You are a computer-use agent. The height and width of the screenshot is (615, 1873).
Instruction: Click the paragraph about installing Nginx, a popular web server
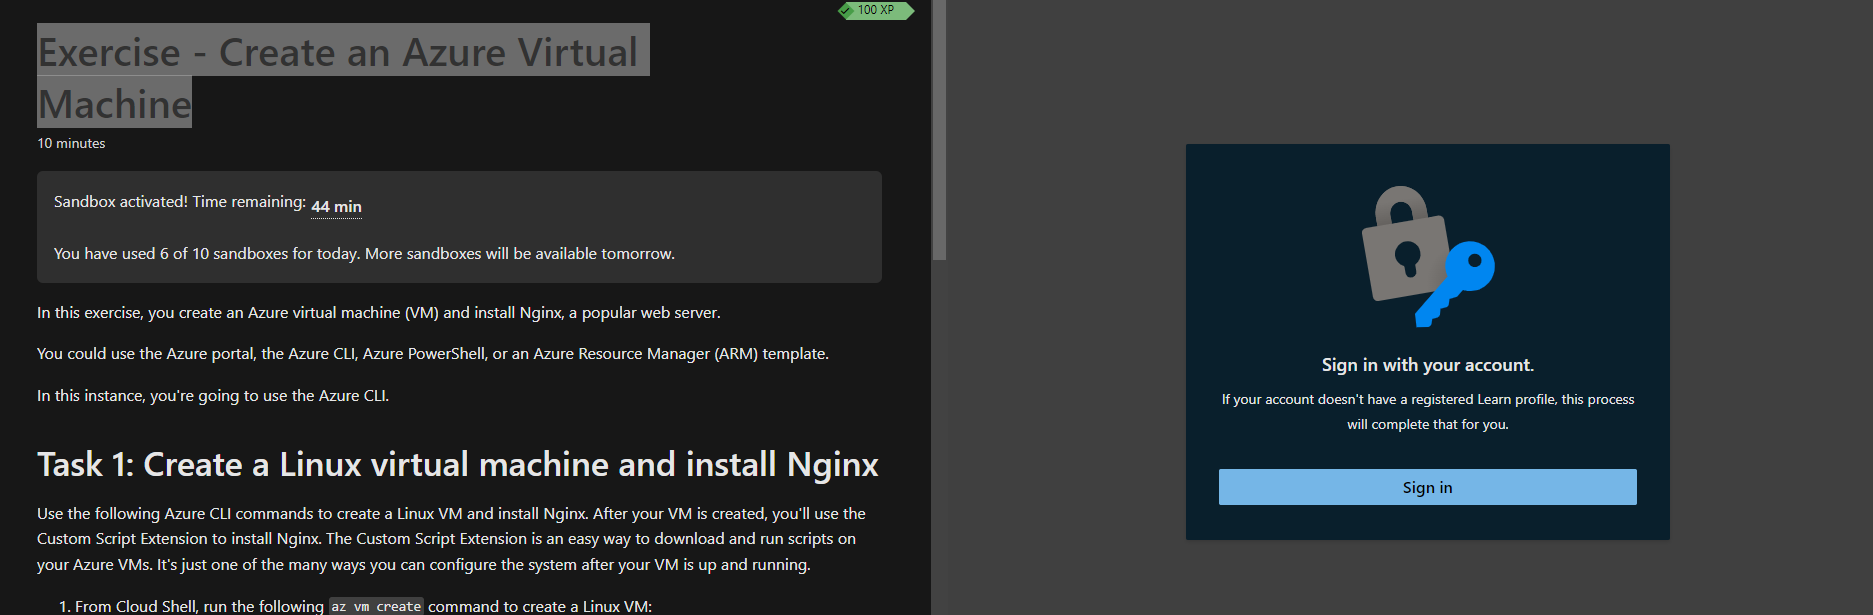point(379,313)
